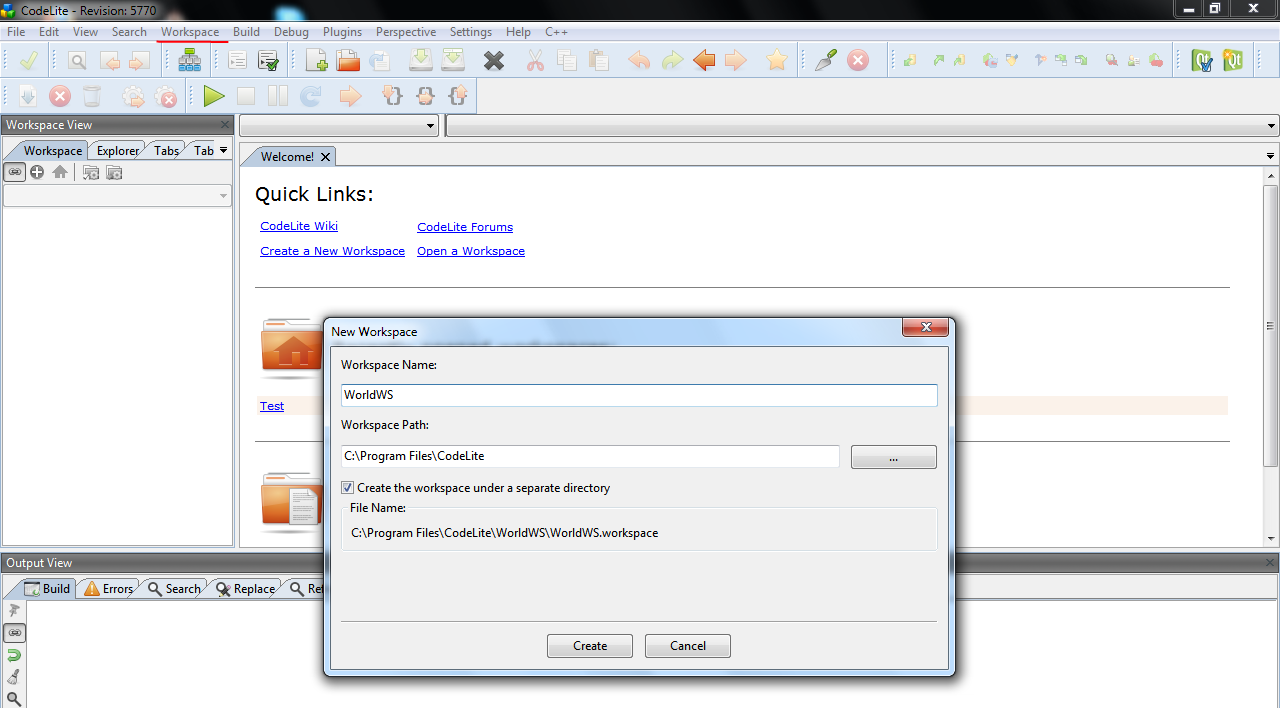Click the trash can icon in second toolbar

tap(92, 96)
